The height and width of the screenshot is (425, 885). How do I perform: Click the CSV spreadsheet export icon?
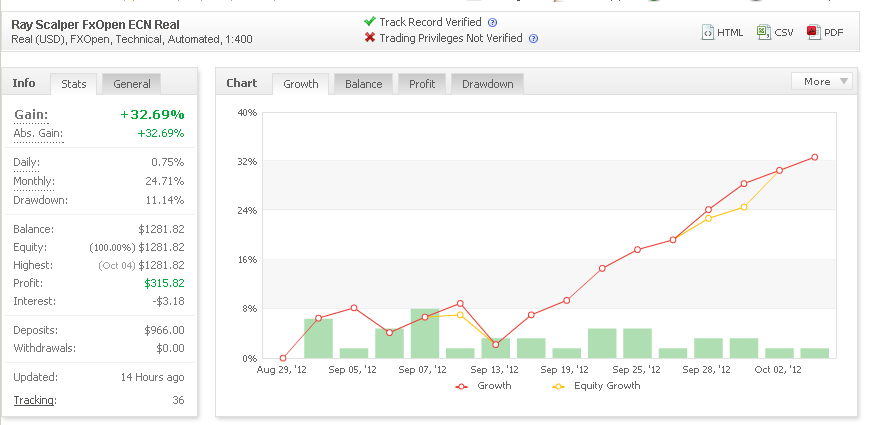tap(764, 32)
